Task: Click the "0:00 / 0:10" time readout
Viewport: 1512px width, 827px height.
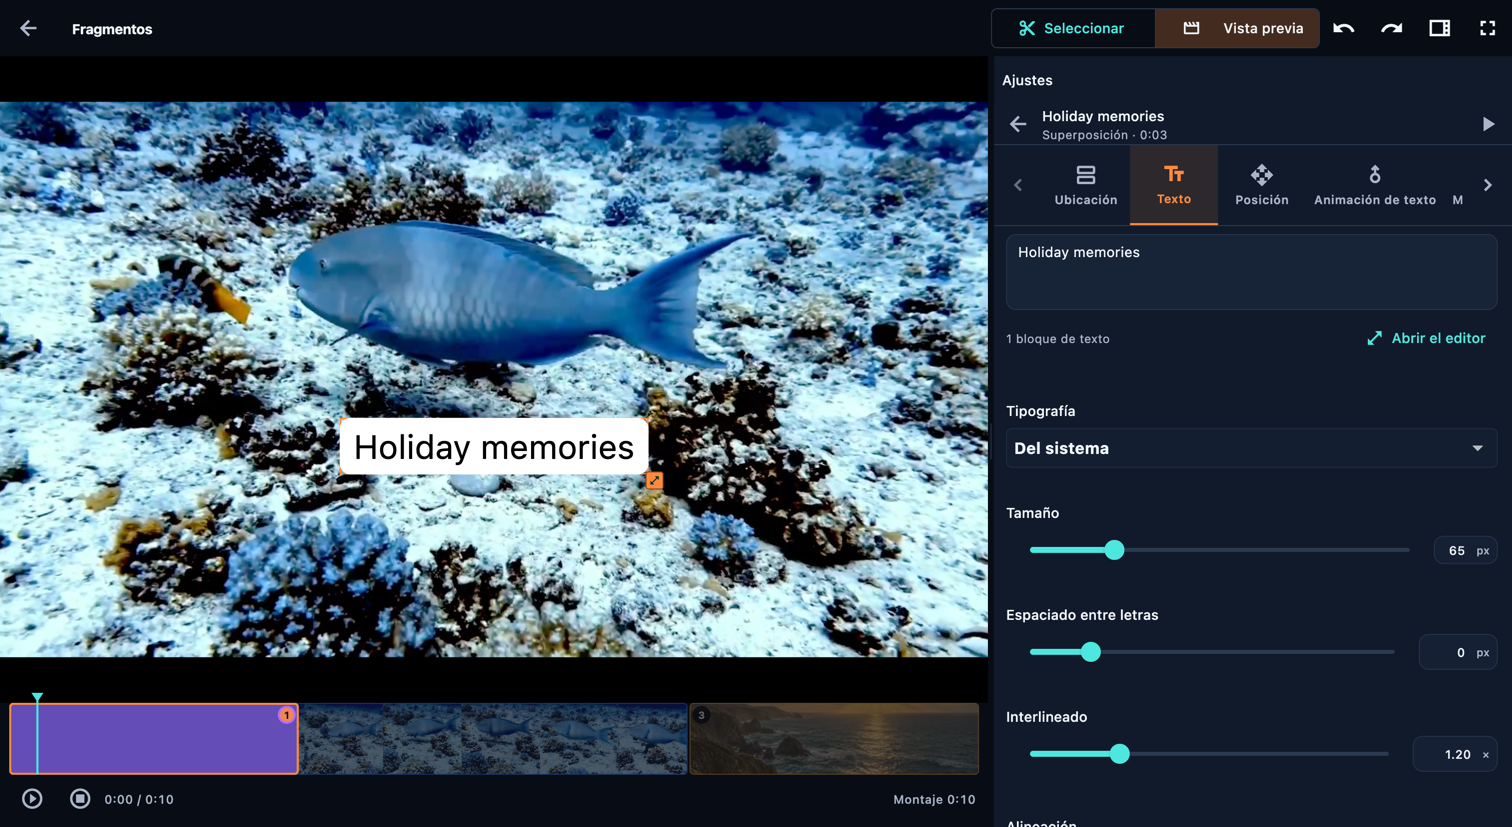Action: tap(139, 800)
